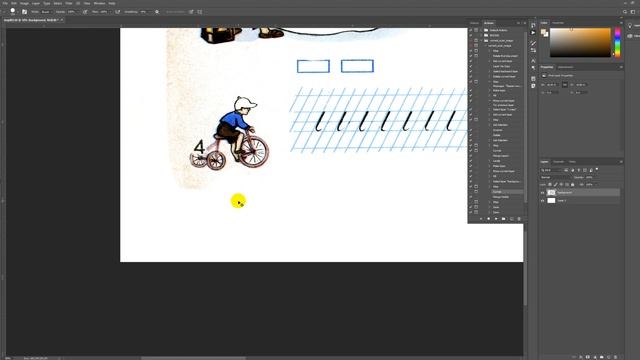
Task: Open collapsed Character panel icon
Action: (533, 60)
